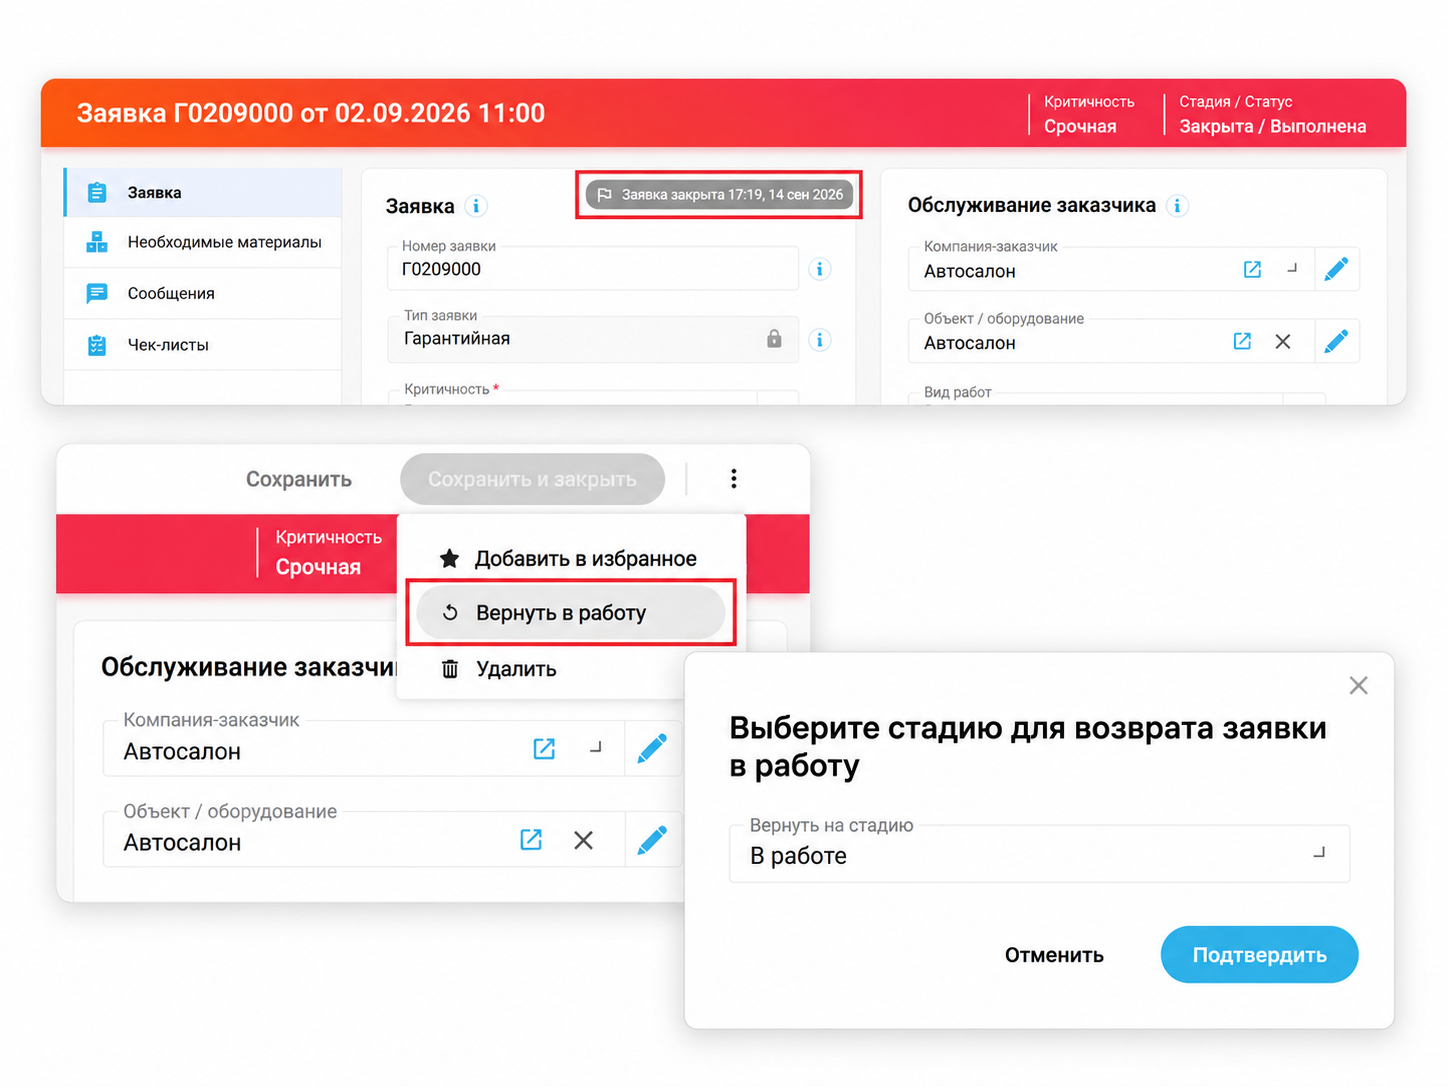Click the Отменить button
Screen dimensions: 1447x1087
[1054, 955]
